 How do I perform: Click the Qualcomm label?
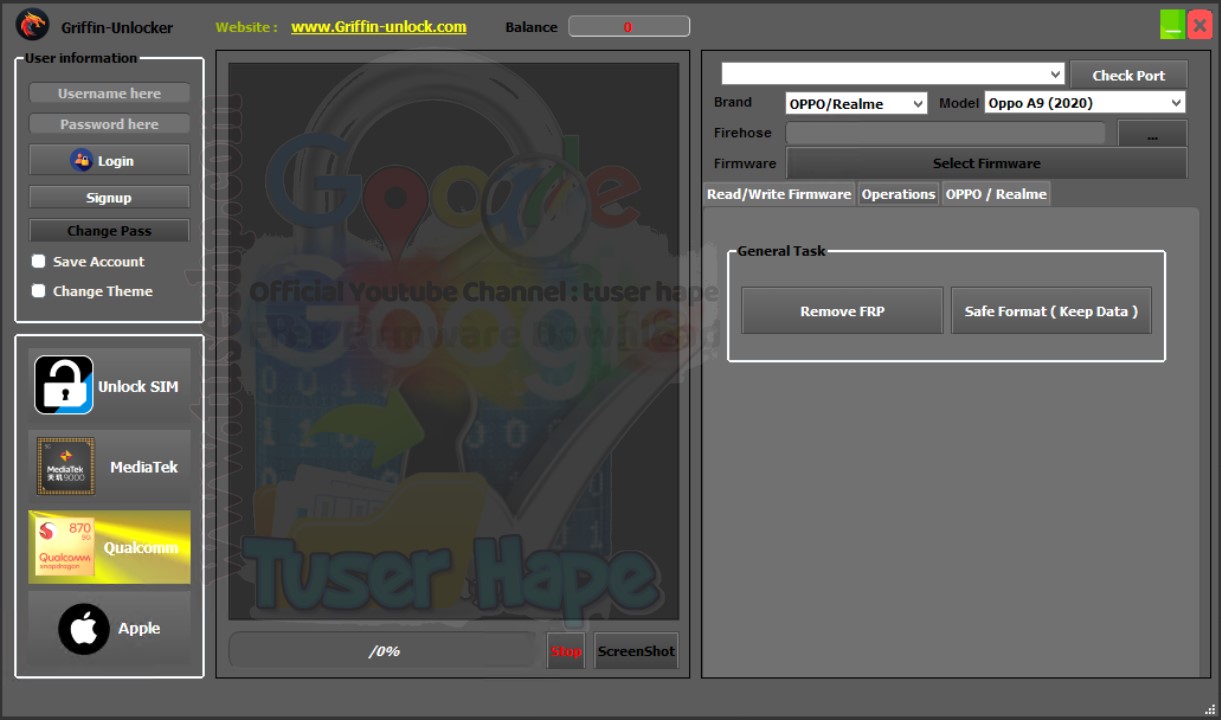[x=141, y=548]
